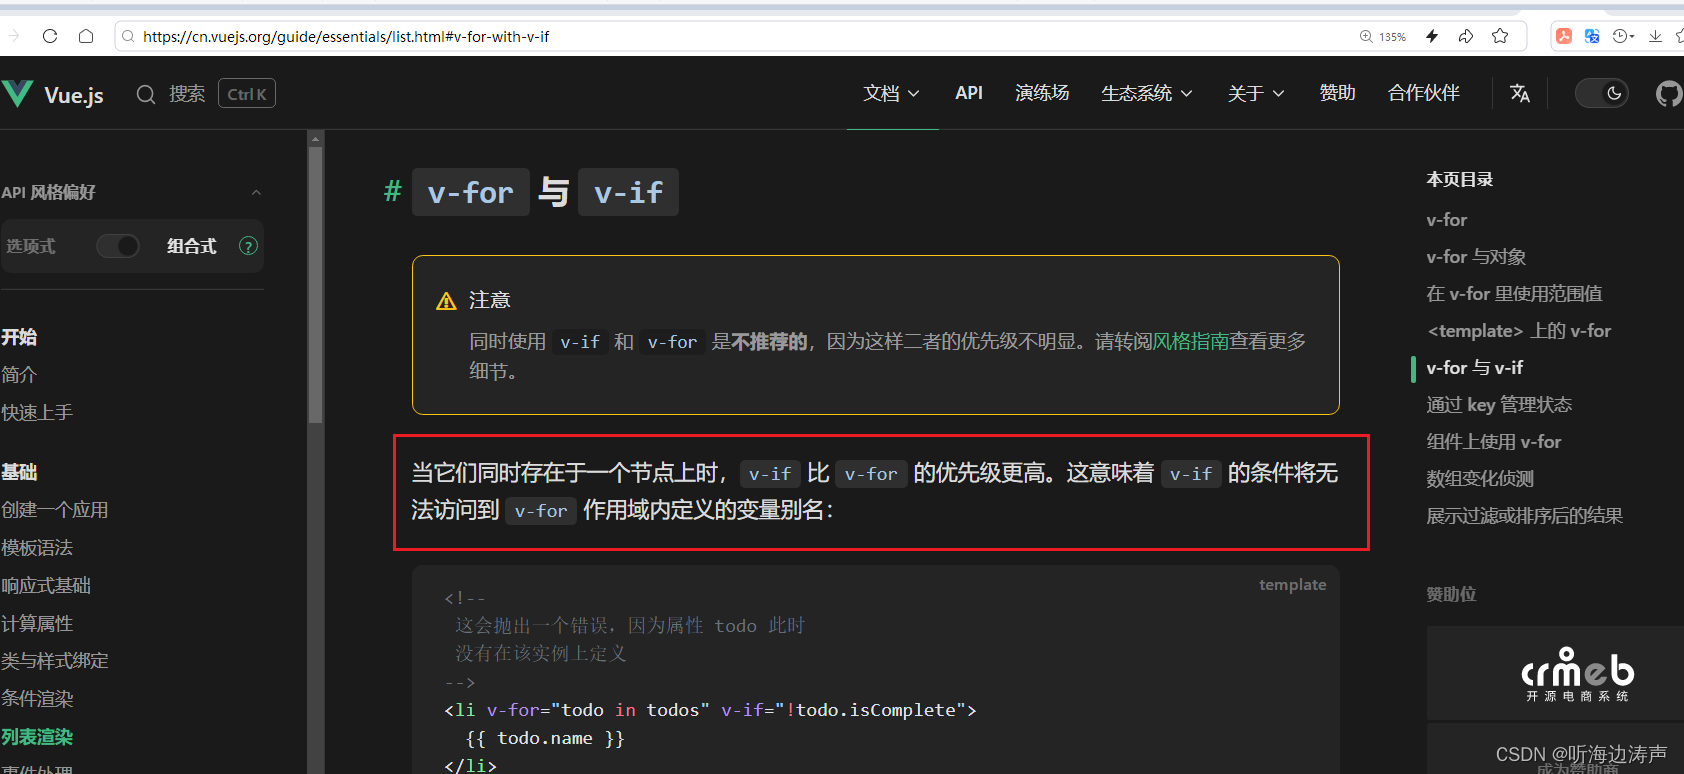This screenshot has height=774, width=1684.
Task: Go to 模板语法 in the sidebar
Action: pyautogui.click(x=37, y=548)
